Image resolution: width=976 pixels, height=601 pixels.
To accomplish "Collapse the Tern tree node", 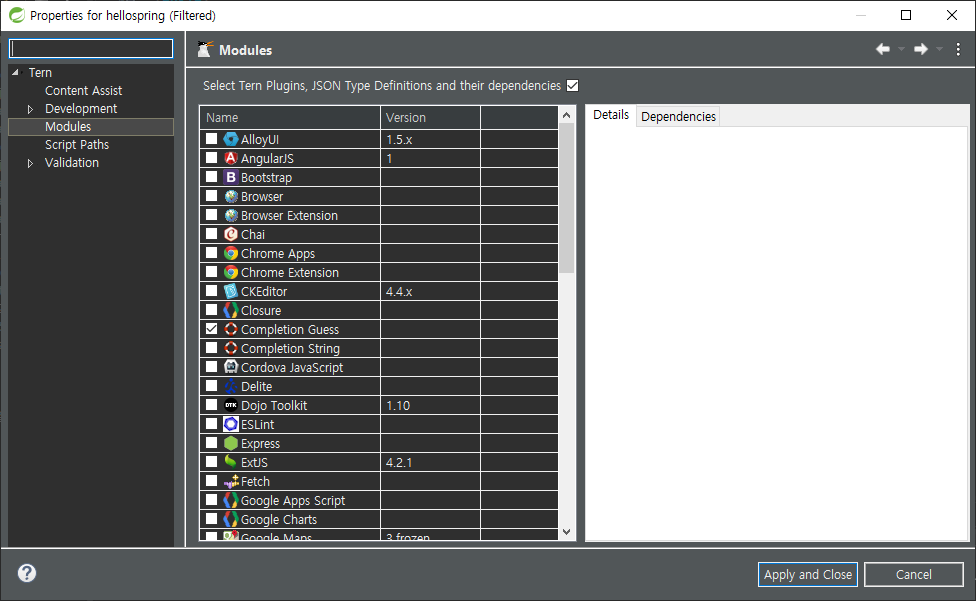I will 16,73.
